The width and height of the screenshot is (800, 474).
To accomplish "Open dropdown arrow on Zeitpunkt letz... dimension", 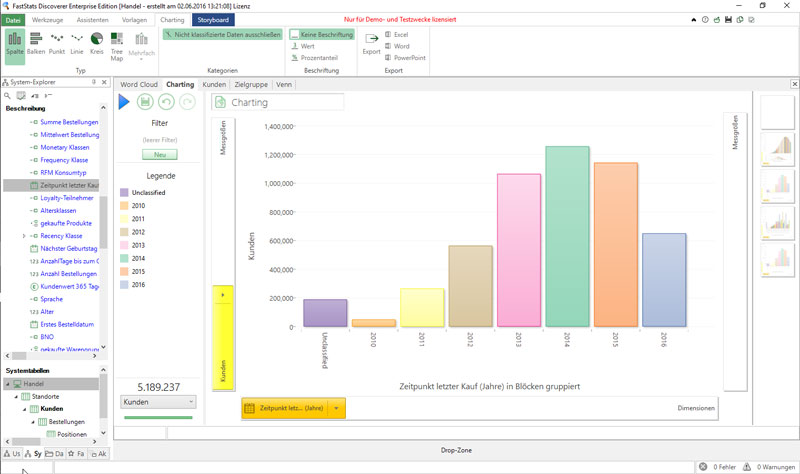I will [337, 408].
